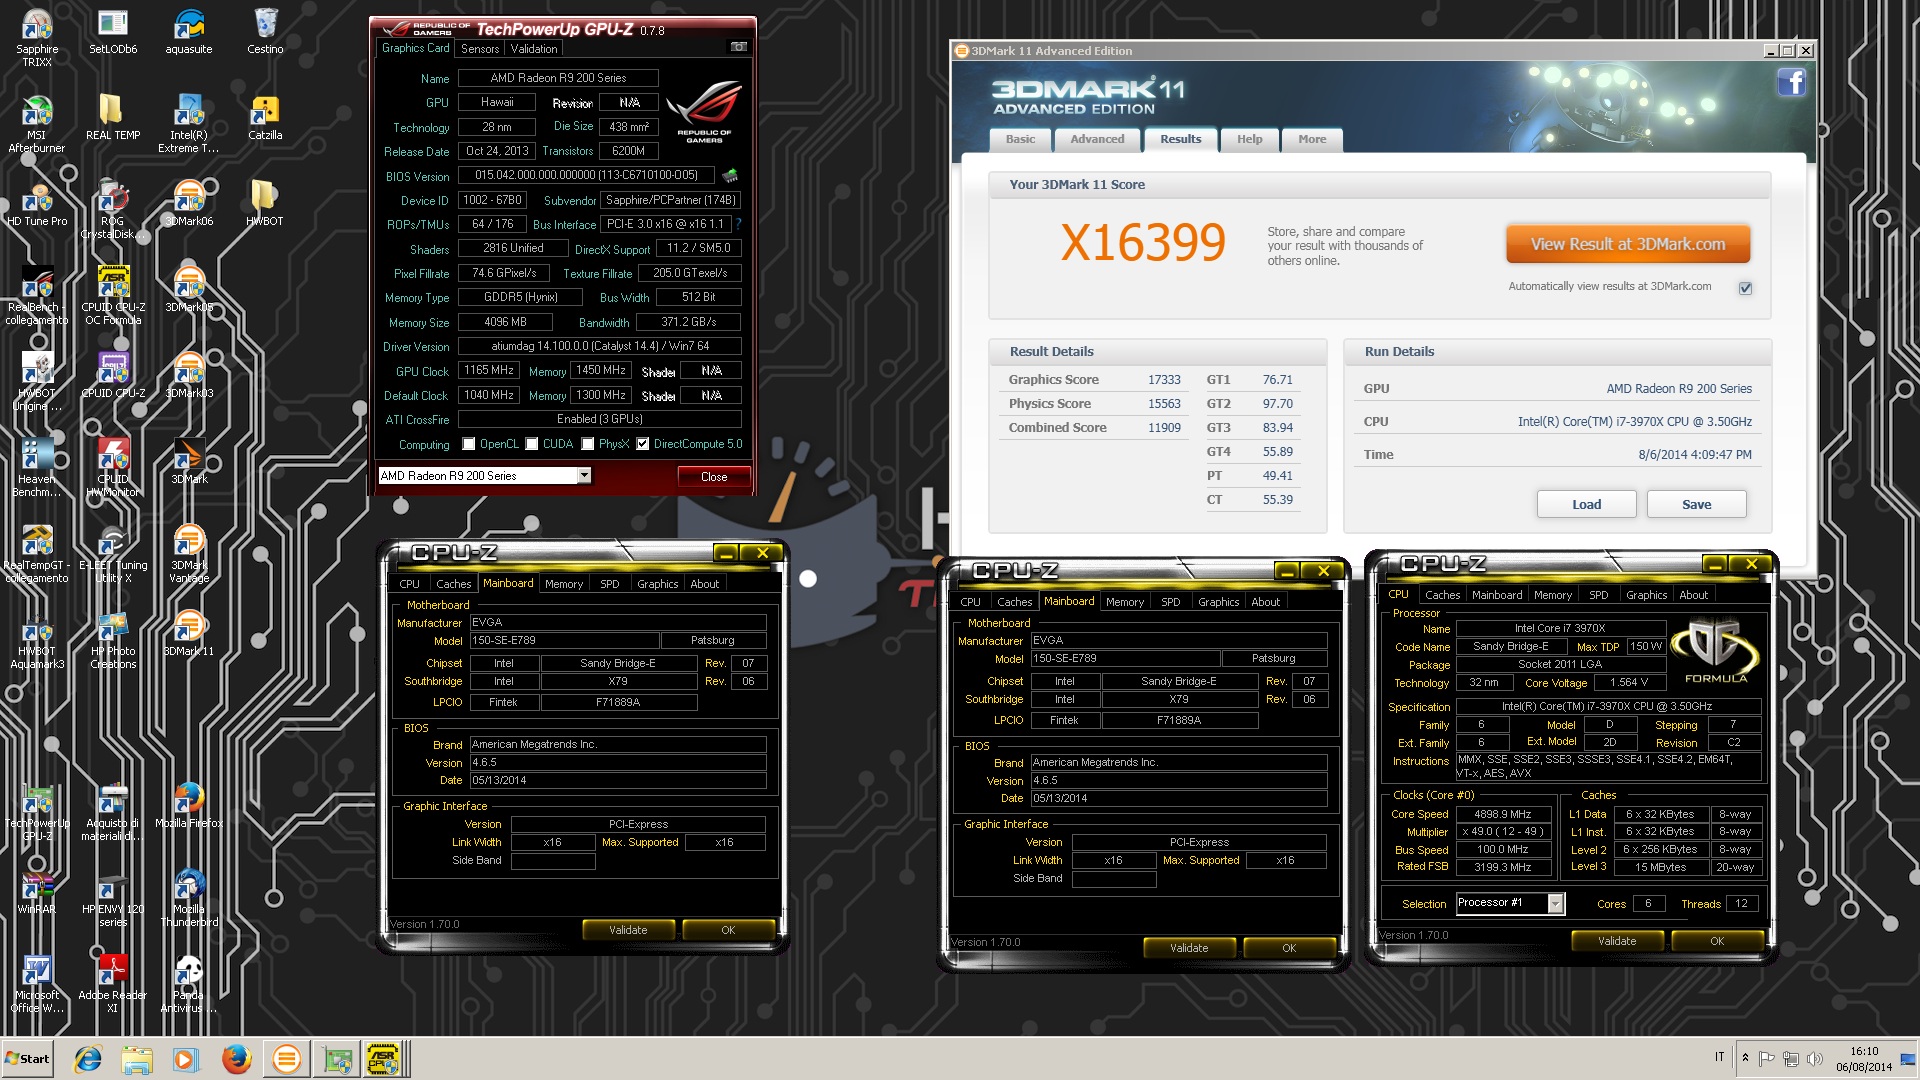Open the CPUID HWMonitor desktop icon

(113, 468)
